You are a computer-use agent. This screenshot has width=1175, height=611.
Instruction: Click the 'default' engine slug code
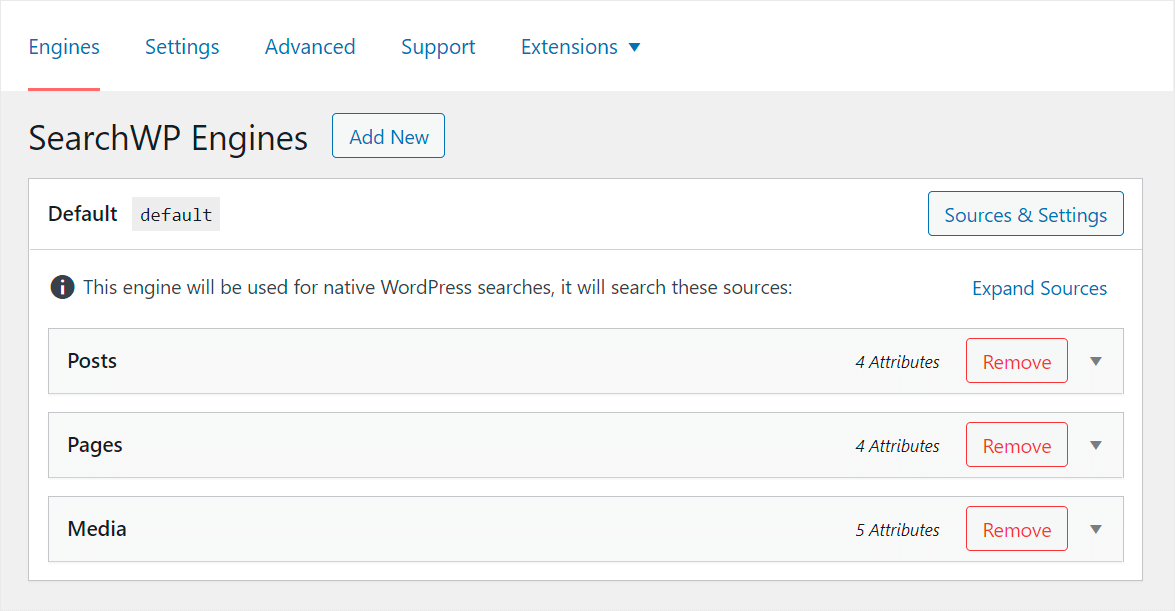(x=176, y=214)
